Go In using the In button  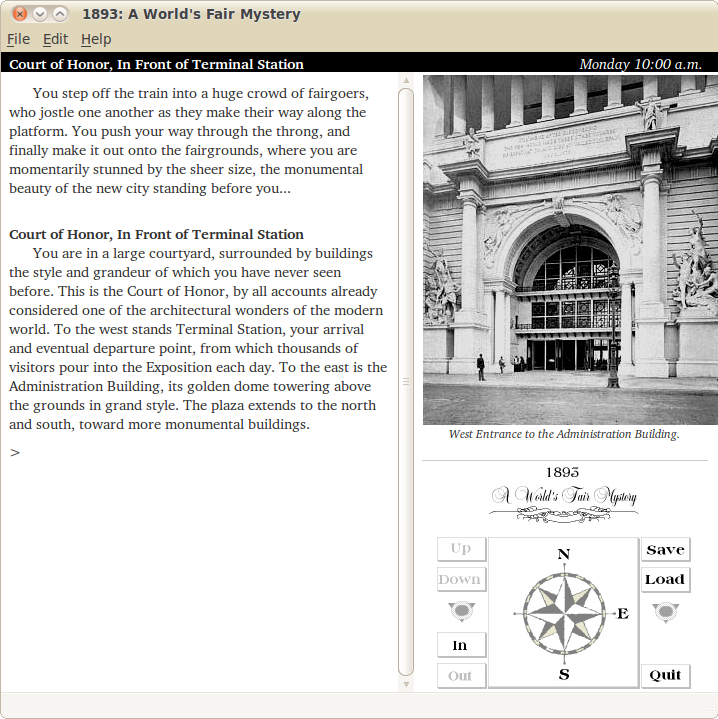pos(461,645)
